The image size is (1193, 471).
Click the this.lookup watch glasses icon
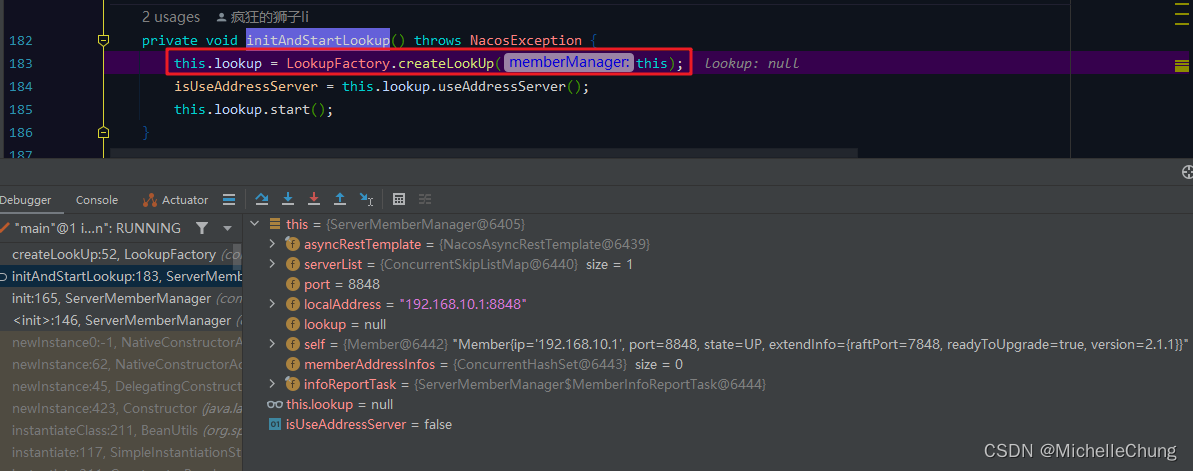click(275, 404)
